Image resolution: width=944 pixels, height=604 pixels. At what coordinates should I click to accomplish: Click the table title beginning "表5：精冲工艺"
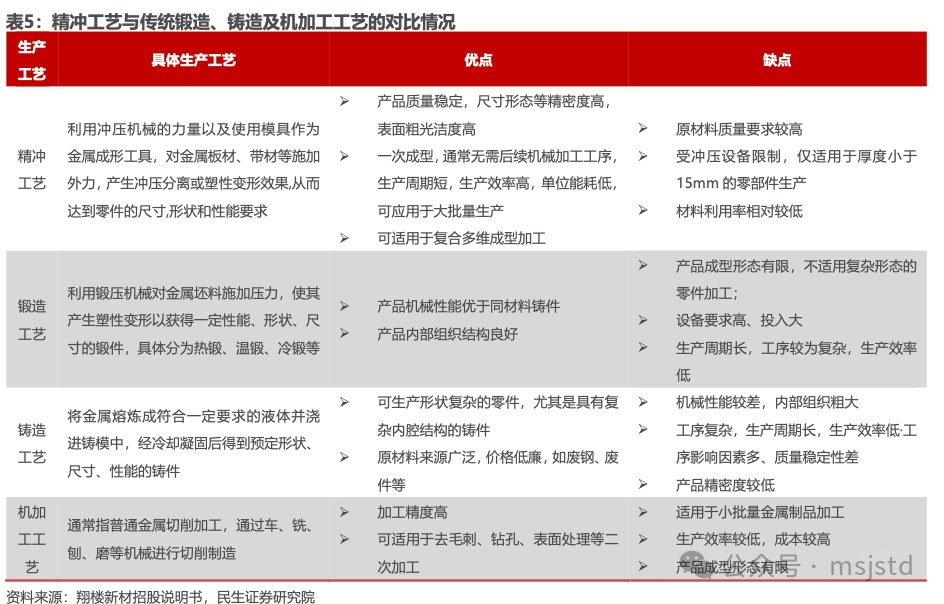coord(231,22)
